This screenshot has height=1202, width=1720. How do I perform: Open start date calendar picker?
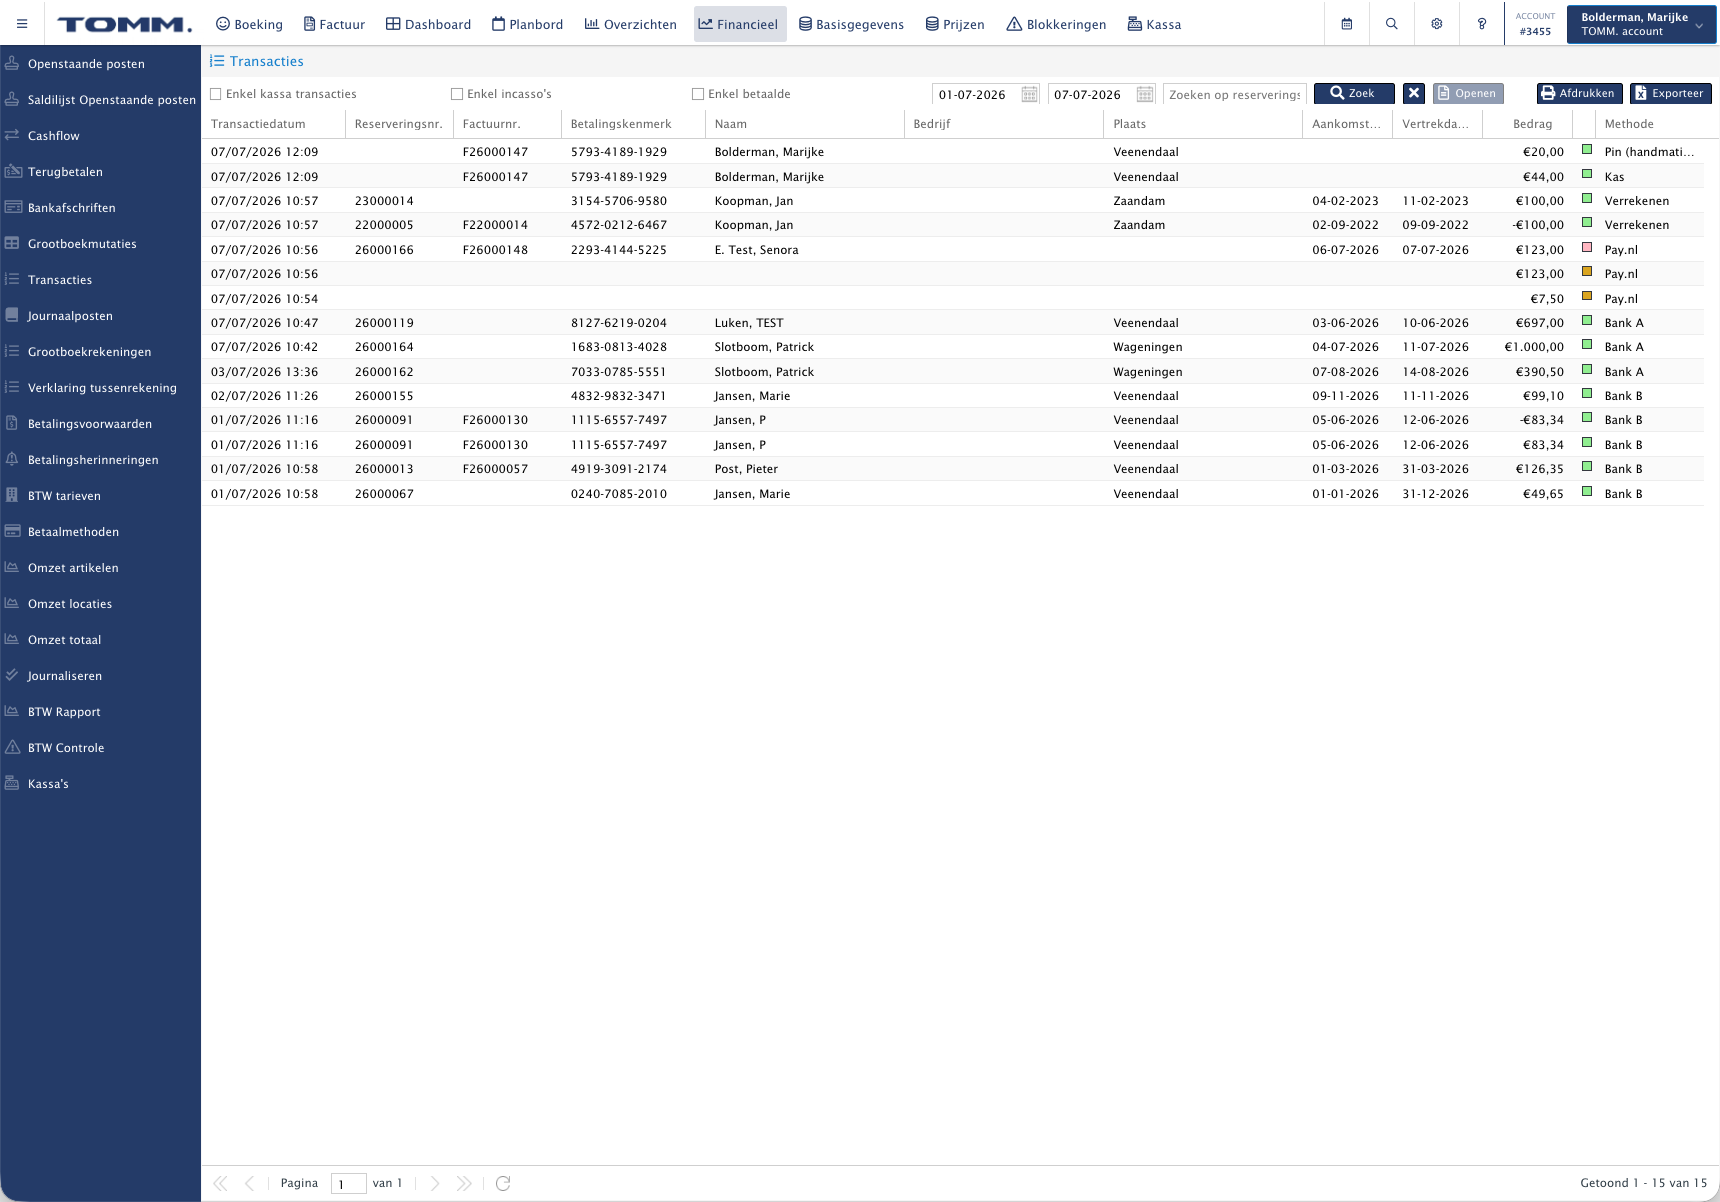pos(1029,94)
